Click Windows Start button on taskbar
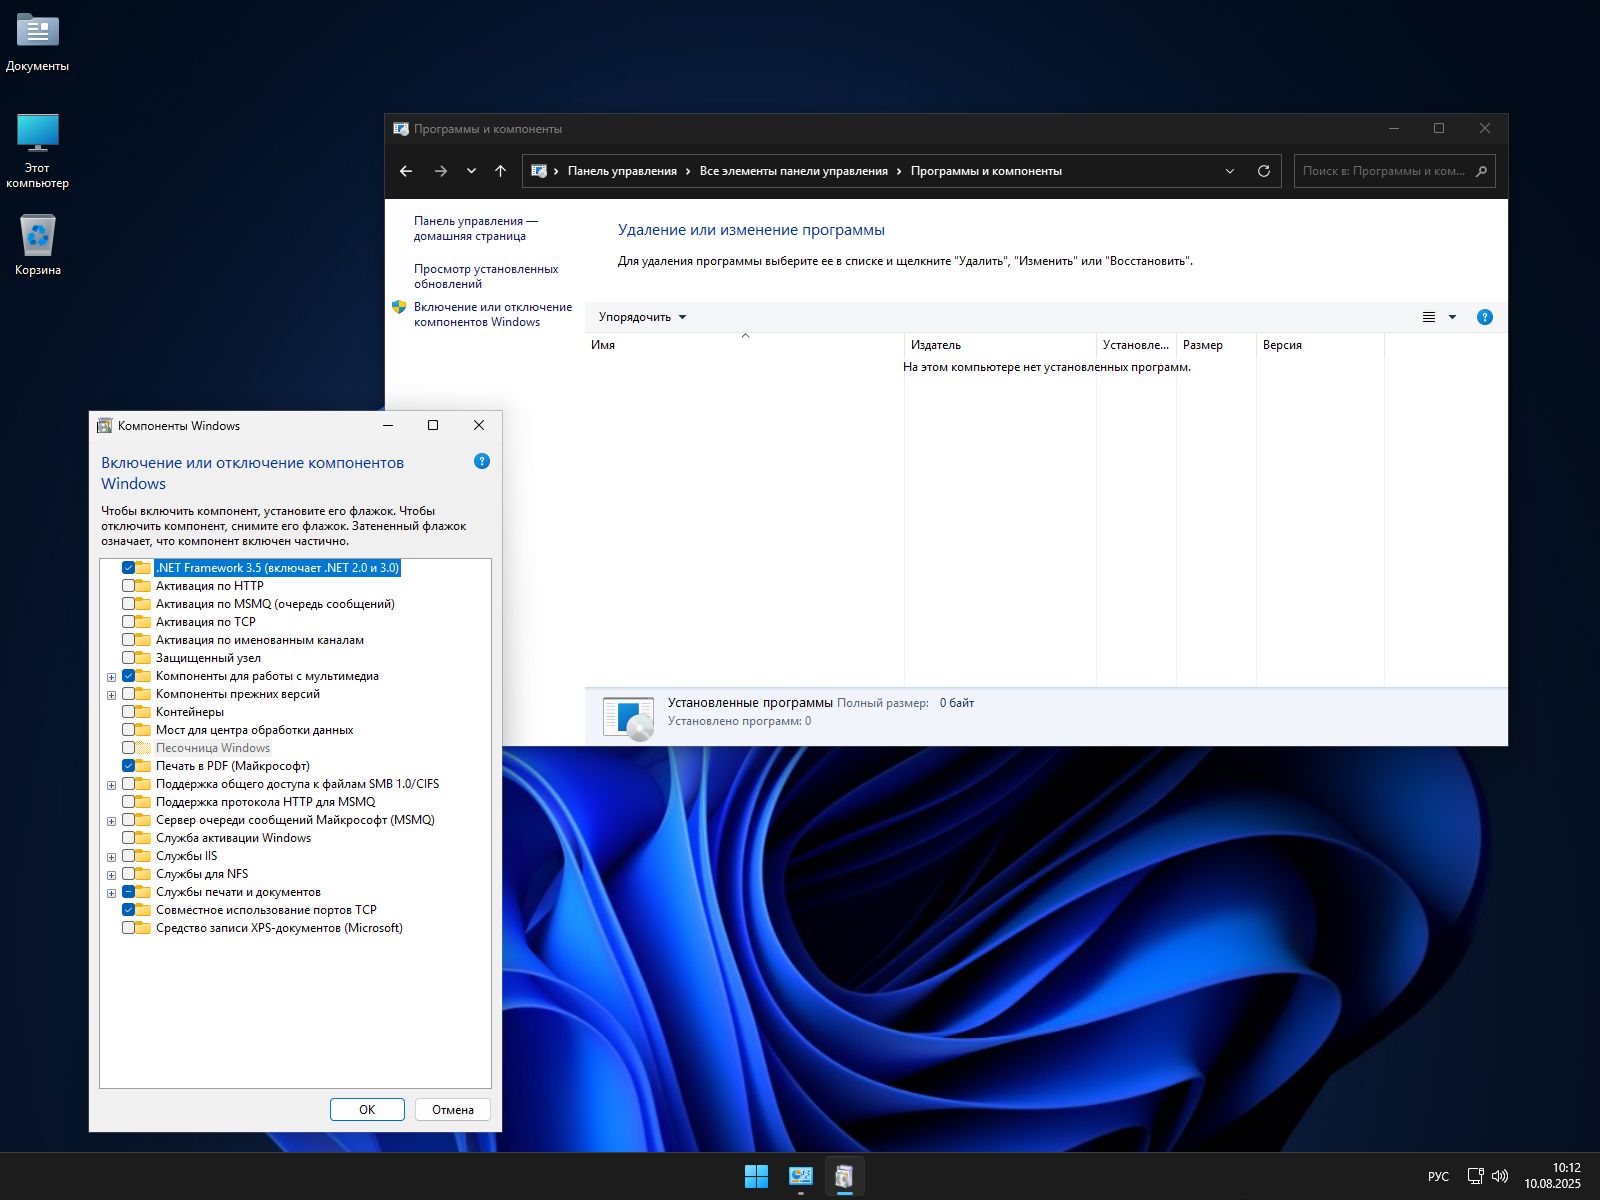 (x=757, y=1176)
